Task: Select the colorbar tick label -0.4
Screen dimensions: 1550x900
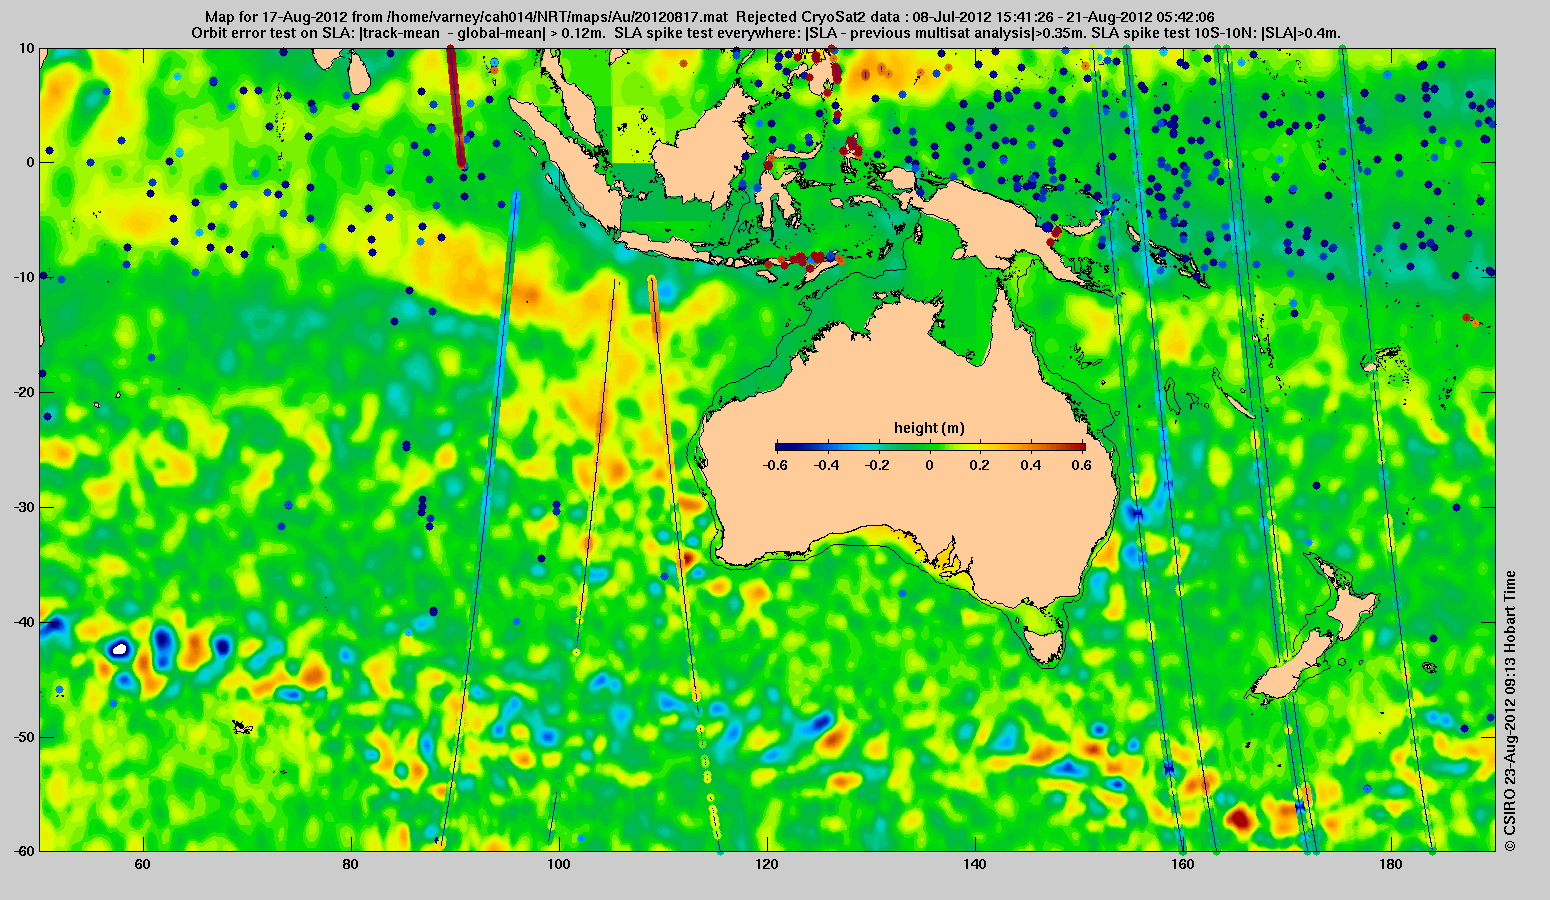Action: pyautogui.click(x=826, y=465)
